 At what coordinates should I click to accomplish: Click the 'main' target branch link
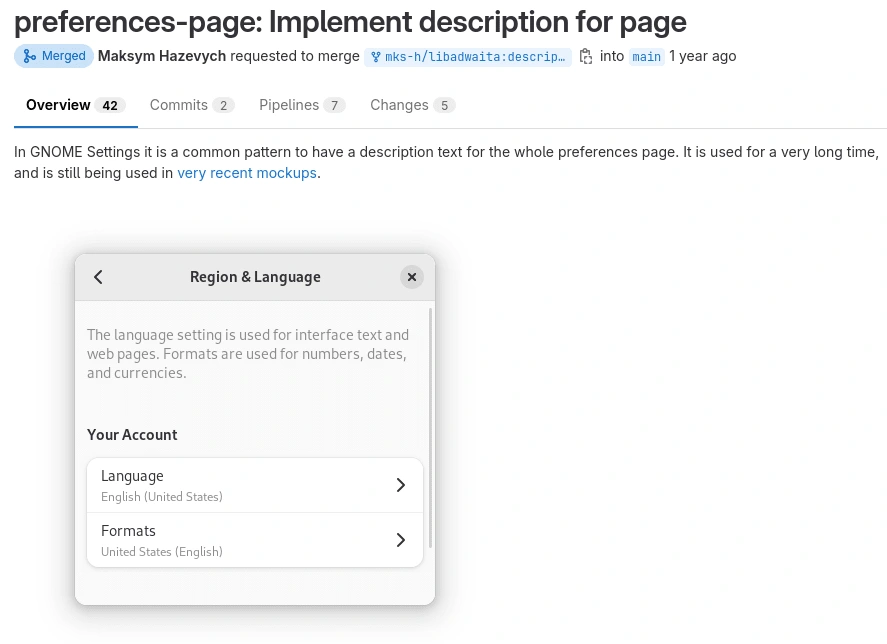click(x=647, y=57)
